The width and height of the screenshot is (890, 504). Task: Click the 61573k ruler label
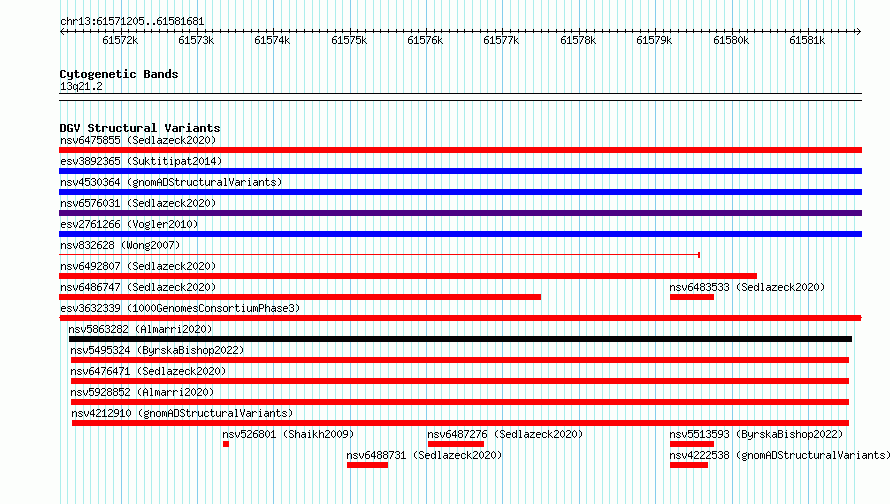(x=196, y=40)
